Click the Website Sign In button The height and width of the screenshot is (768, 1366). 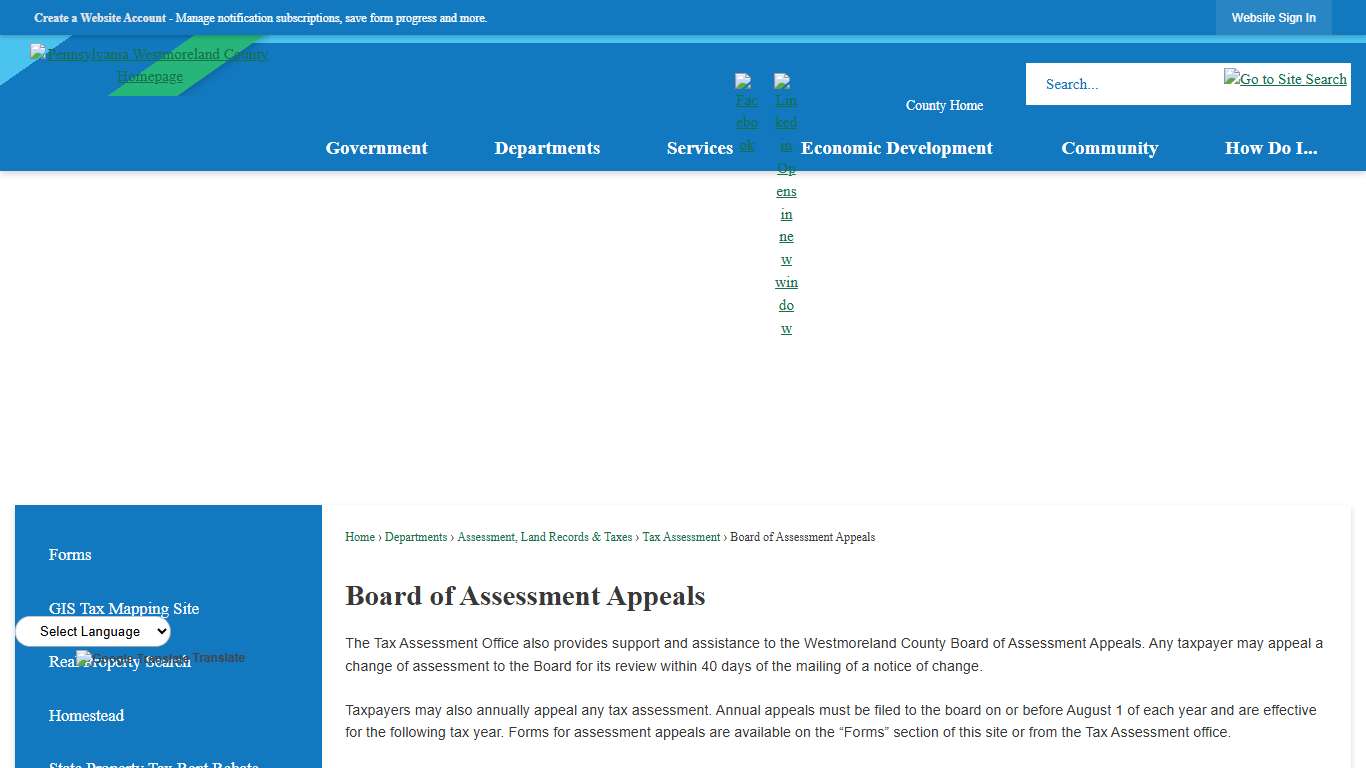pyautogui.click(x=1273, y=17)
